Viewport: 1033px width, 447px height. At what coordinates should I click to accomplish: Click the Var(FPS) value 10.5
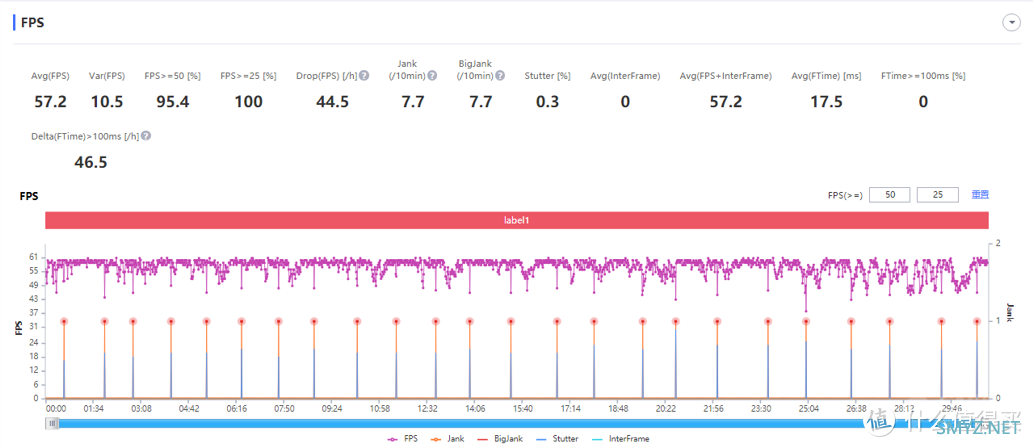(106, 101)
